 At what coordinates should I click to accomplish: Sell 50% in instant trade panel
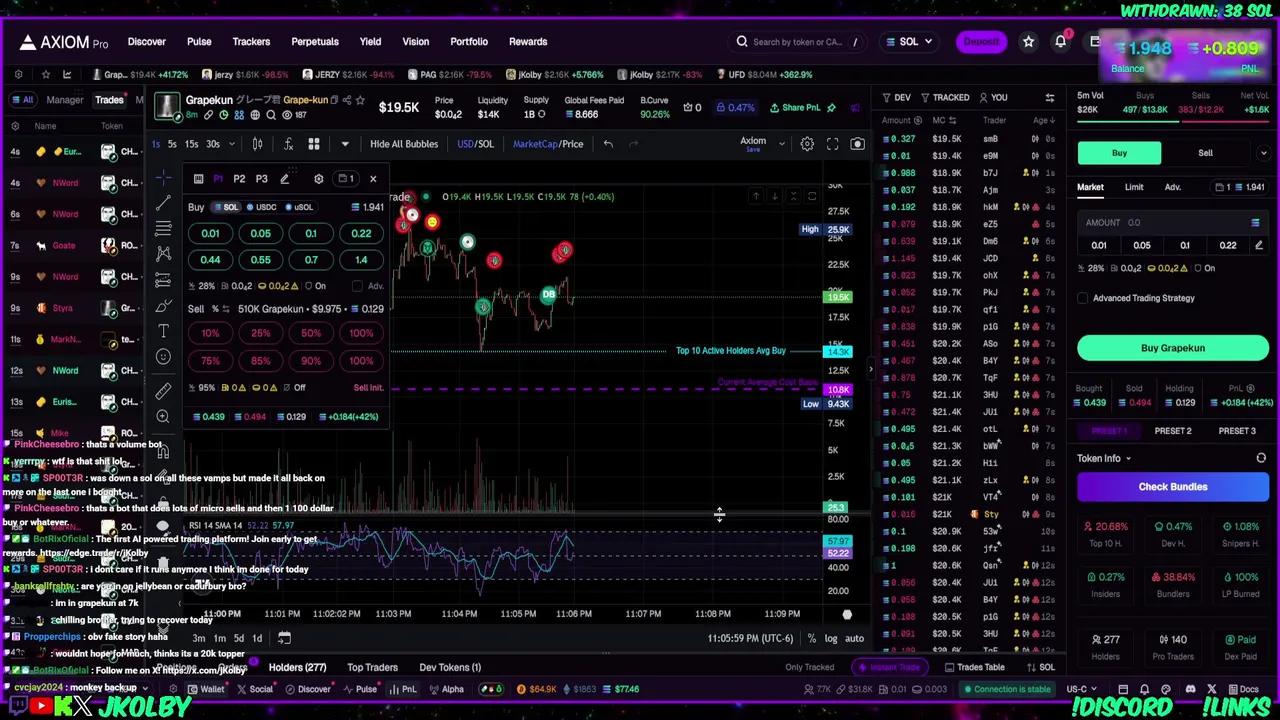pyautogui.click(x=311, y=333)
